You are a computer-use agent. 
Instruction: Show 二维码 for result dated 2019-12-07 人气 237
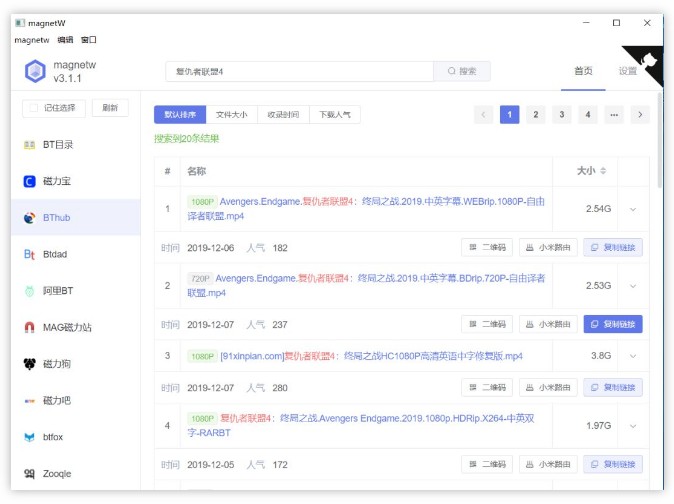(x=487, y=324)
